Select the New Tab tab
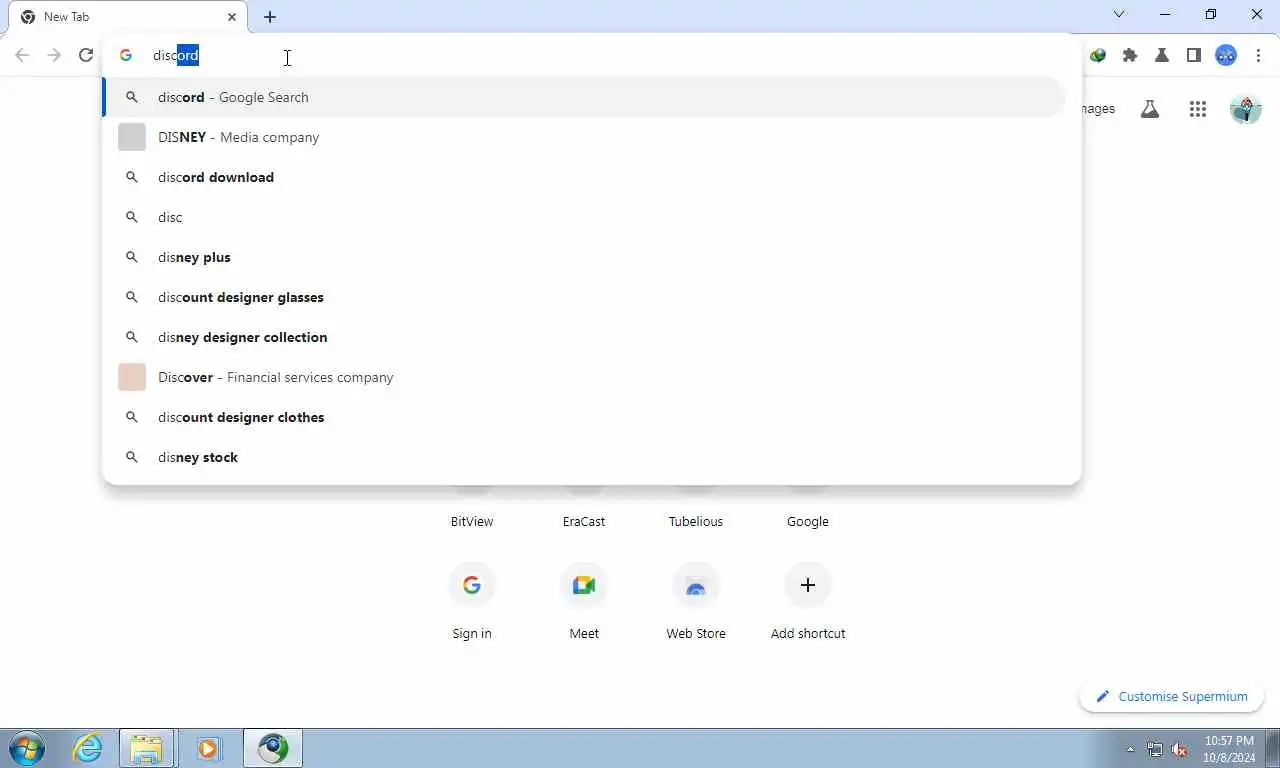1280x768 pixels. (128, 17)
